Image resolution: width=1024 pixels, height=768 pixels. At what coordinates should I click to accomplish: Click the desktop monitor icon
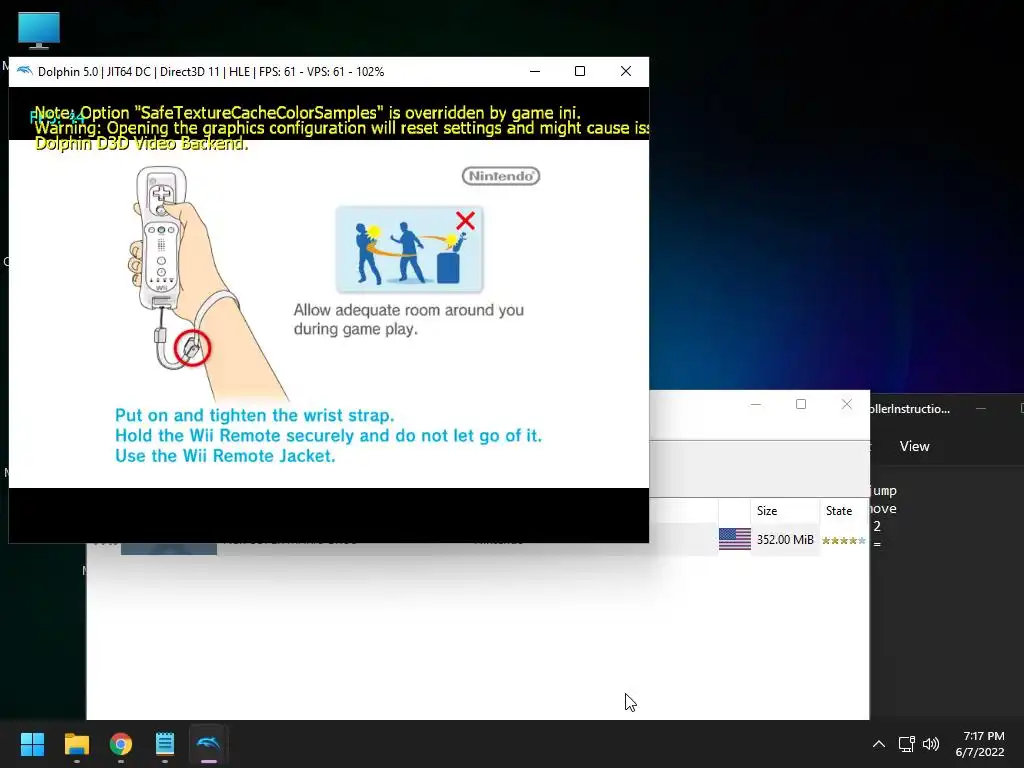pyautogui.click(x=39, y=31)
